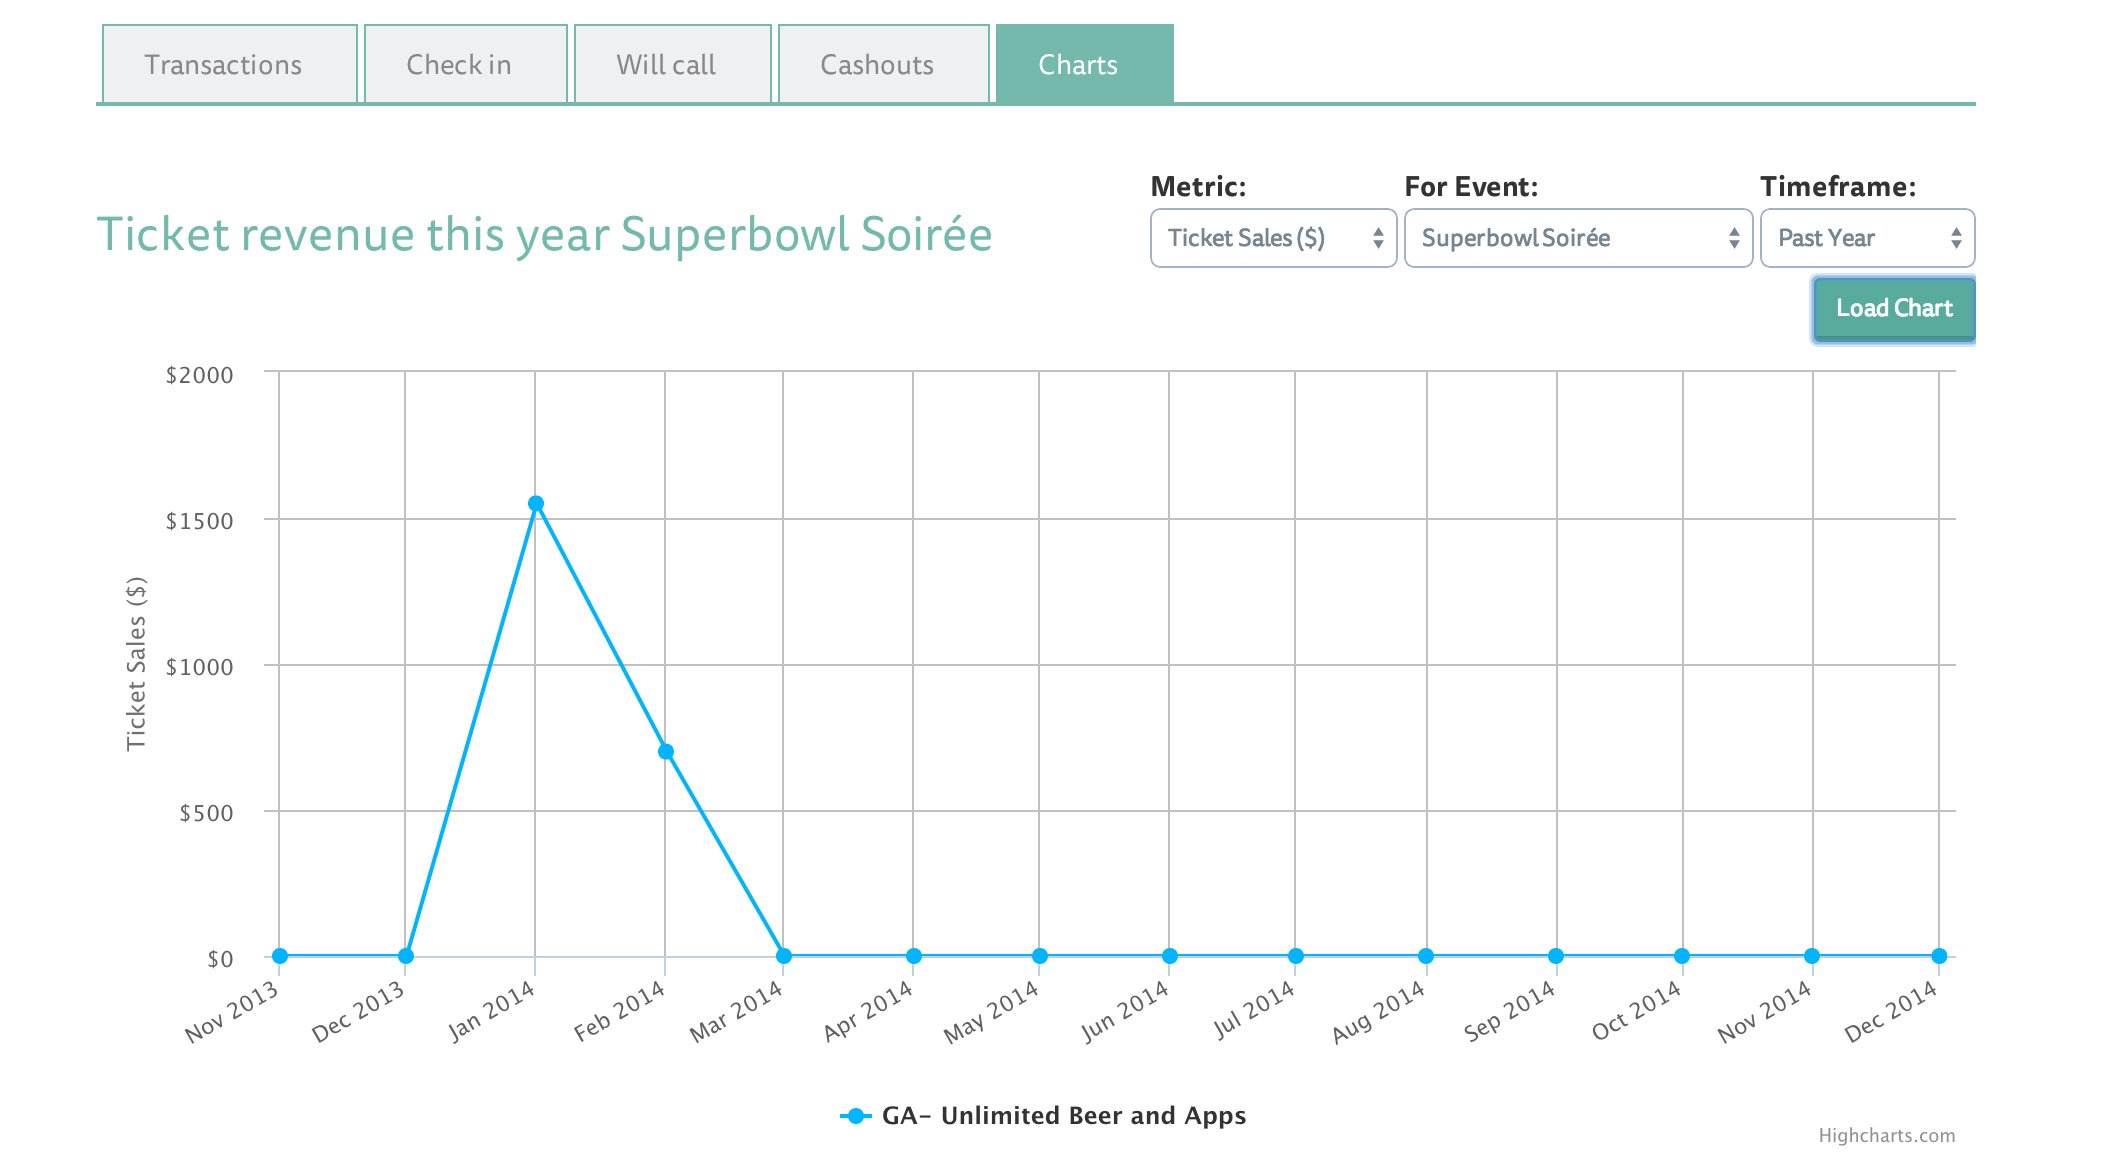Click the Jan 2014 peak data point
The image size is (2108, 1160).
pos(536,504)
